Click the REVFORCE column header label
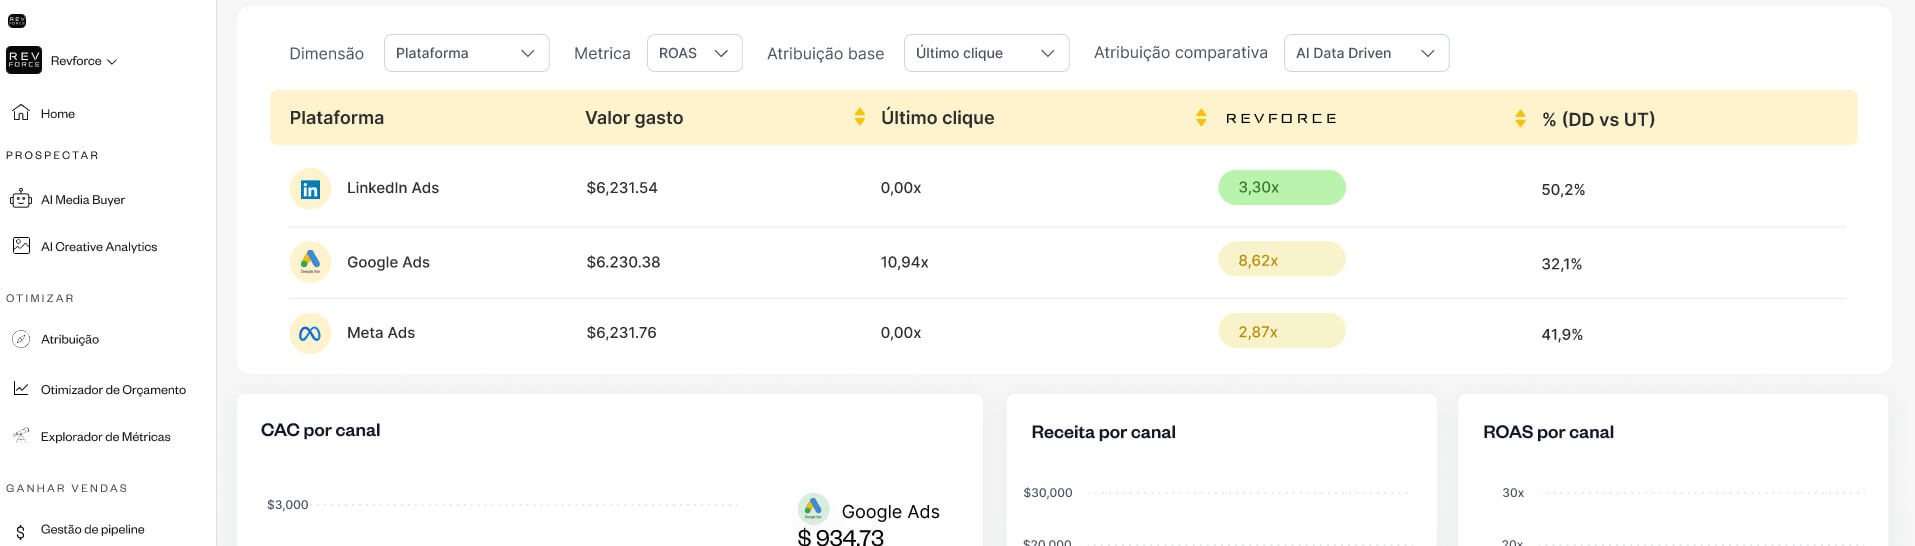1915x546 pixels. point(1281,118)
